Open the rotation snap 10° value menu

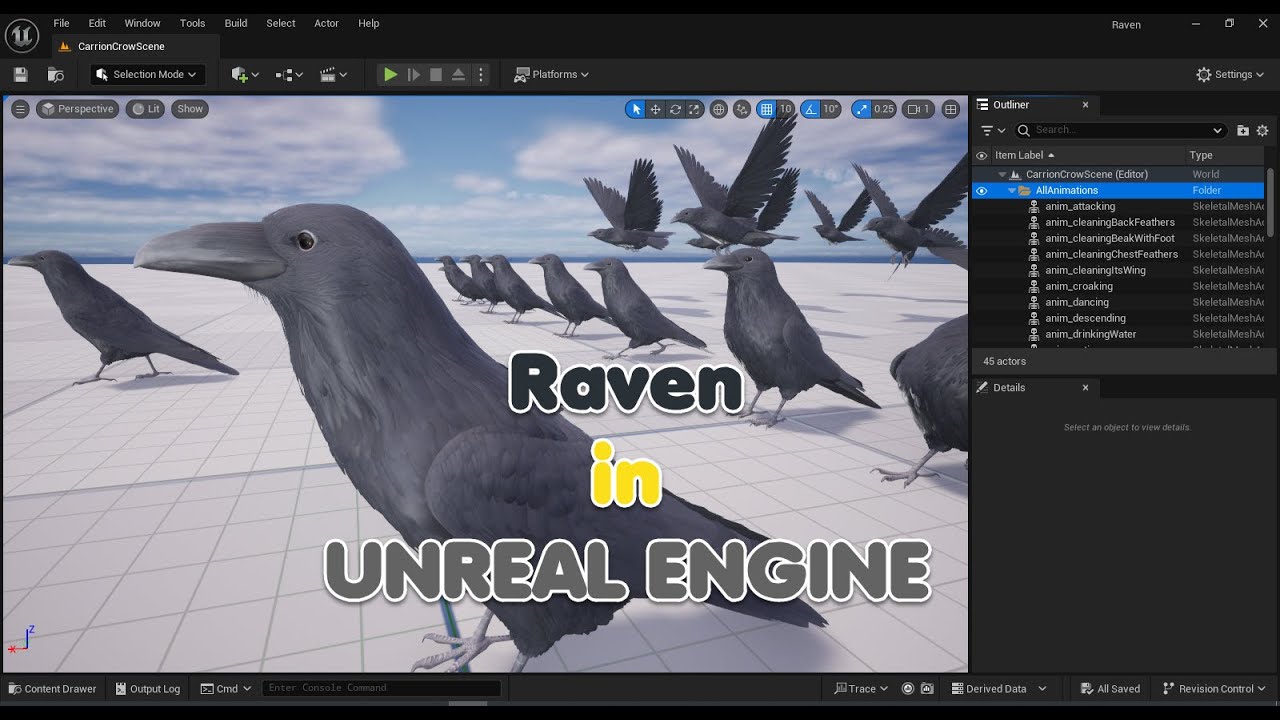(832, 109)
